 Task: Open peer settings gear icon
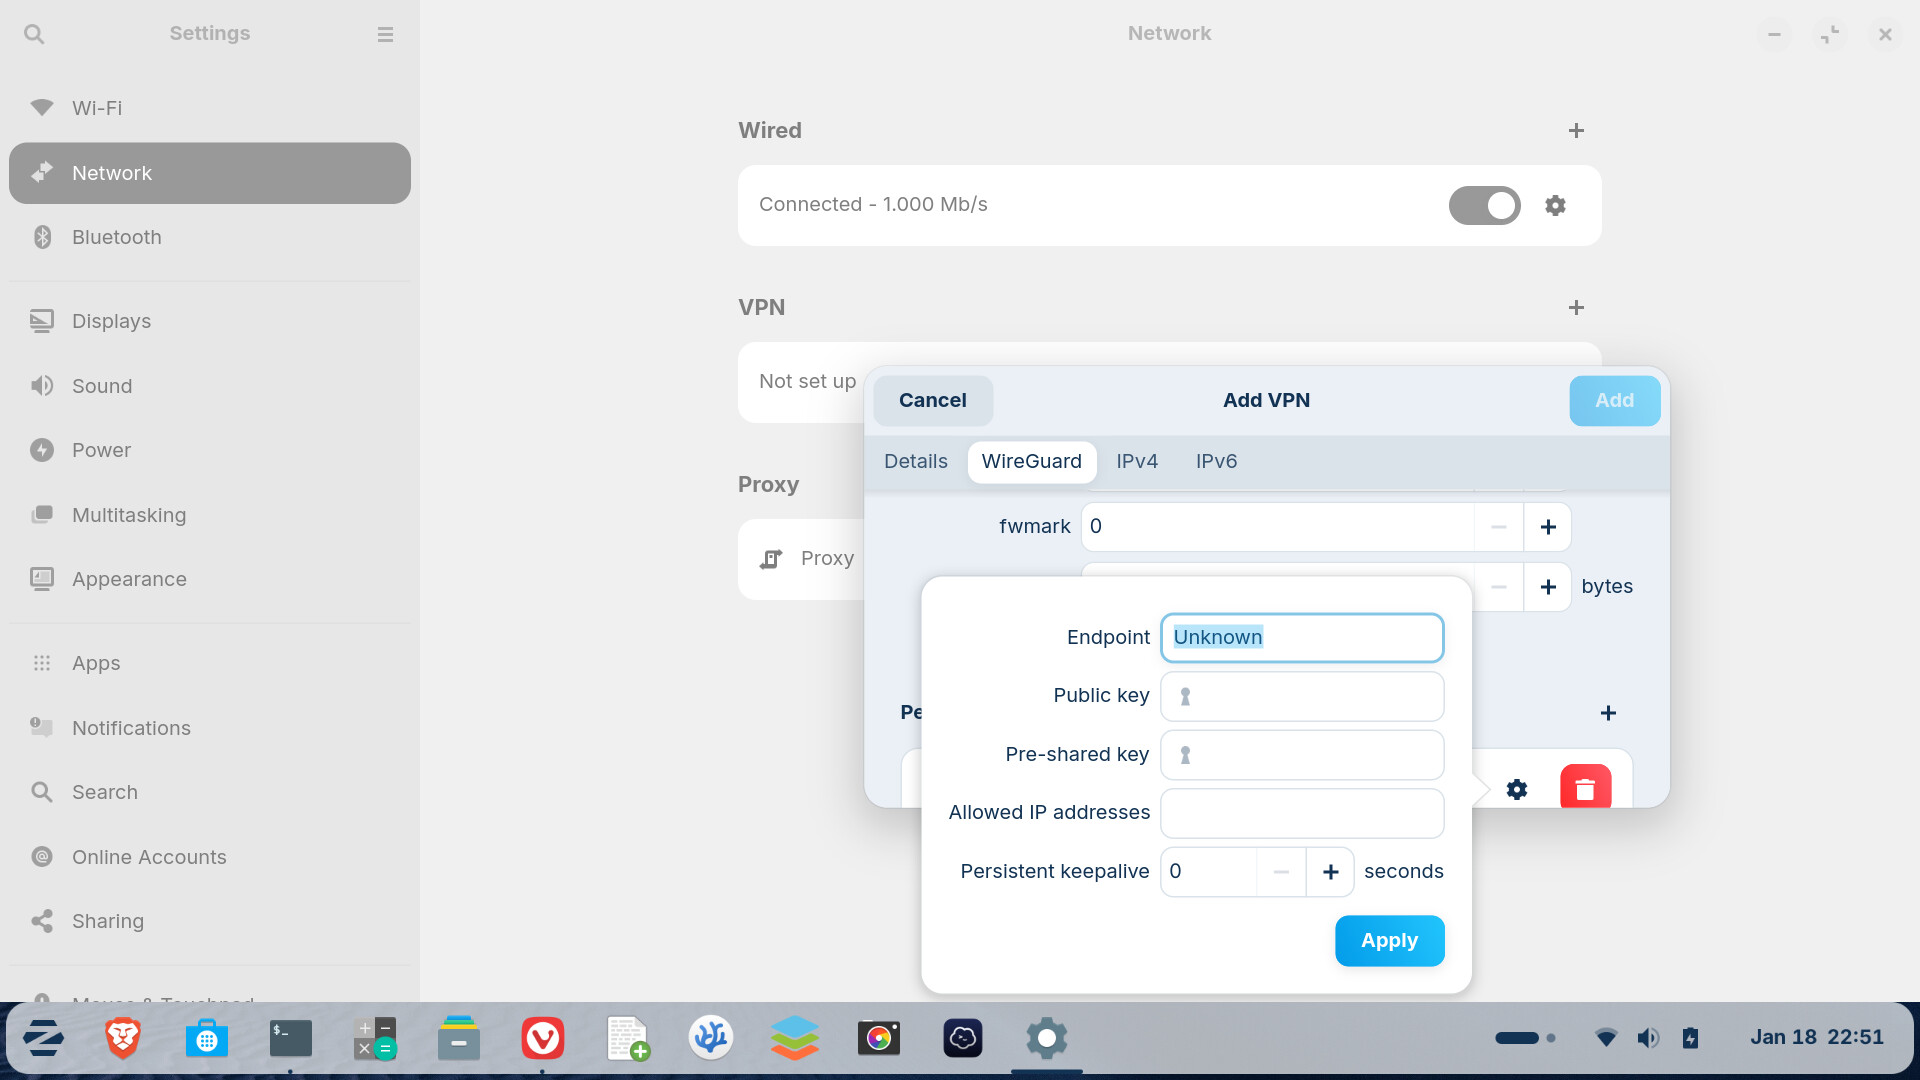click(x=1517, y=790)
